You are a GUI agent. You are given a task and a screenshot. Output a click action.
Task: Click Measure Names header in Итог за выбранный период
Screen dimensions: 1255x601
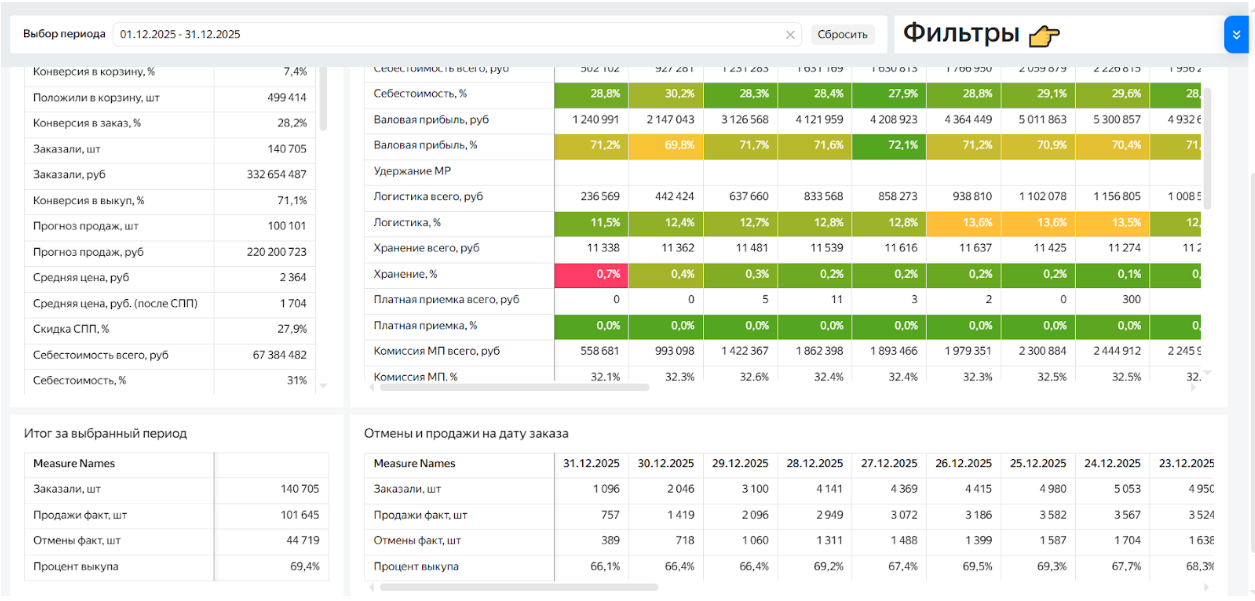74,464
